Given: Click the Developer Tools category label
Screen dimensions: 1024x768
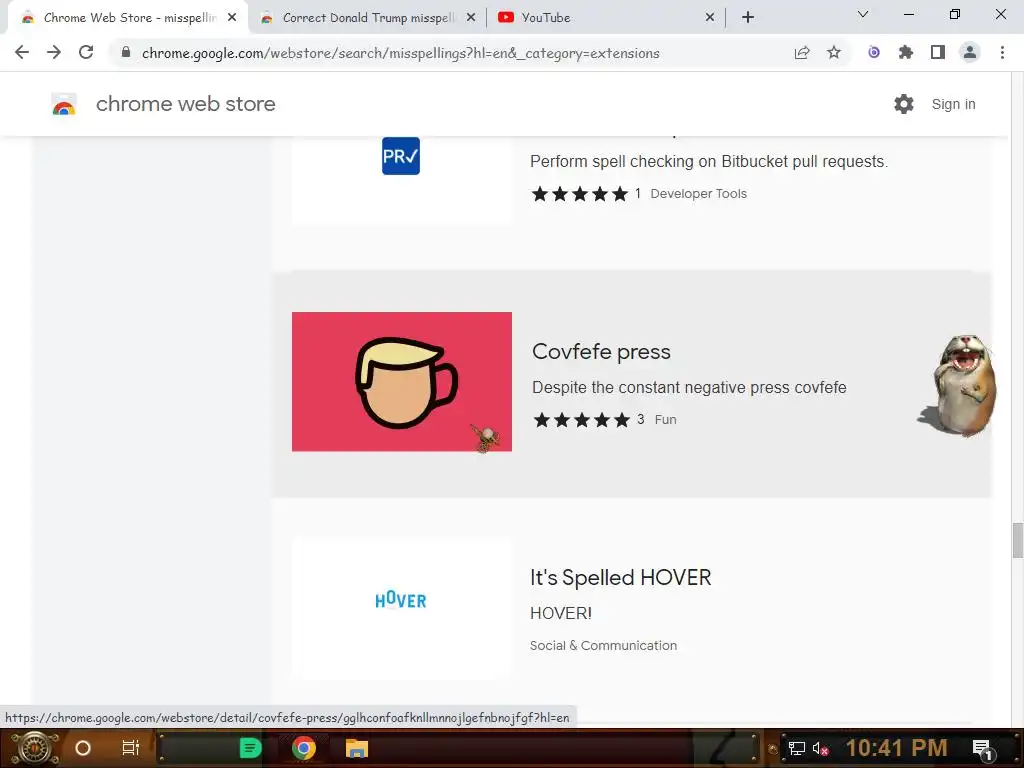Looking at the screenshot, I should 699,193.
